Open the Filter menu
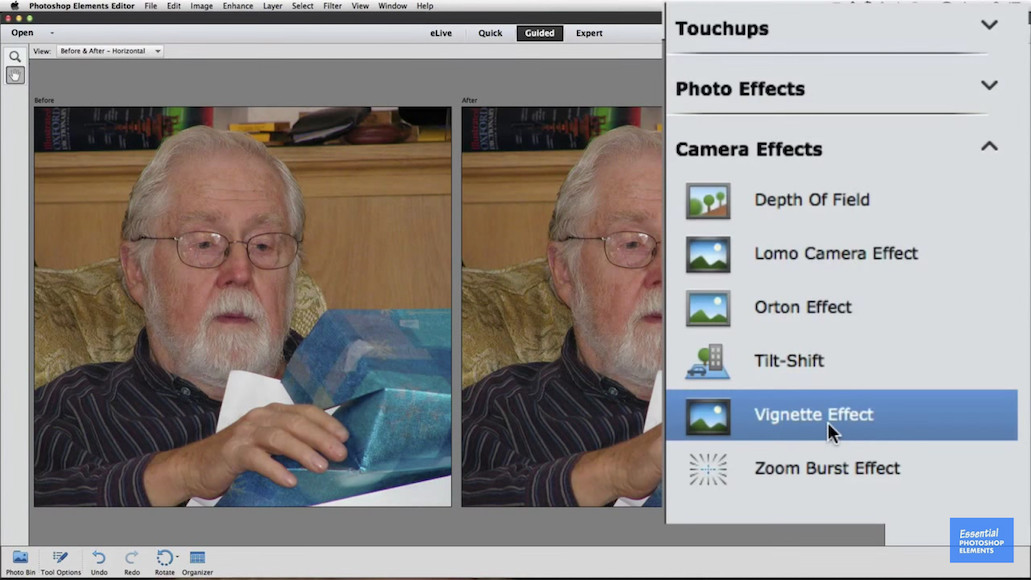 tap(332, 6)
